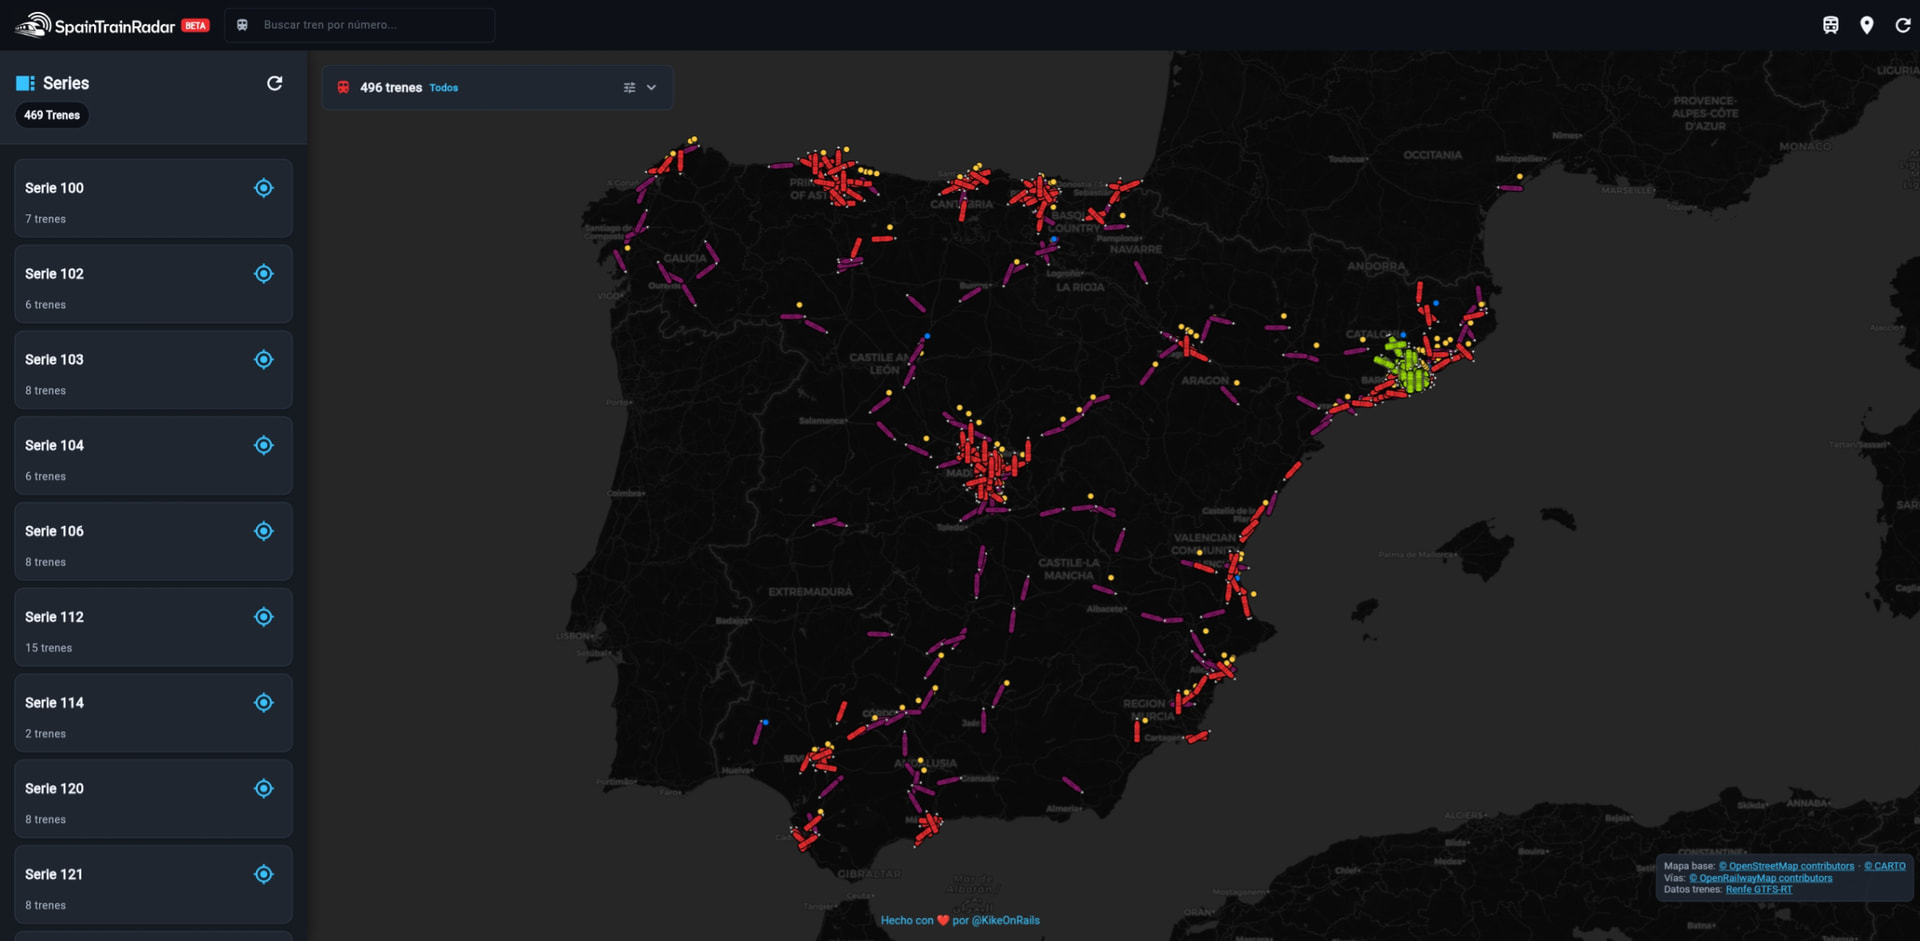Locate Serie 102 trains on map

(264, 274)
